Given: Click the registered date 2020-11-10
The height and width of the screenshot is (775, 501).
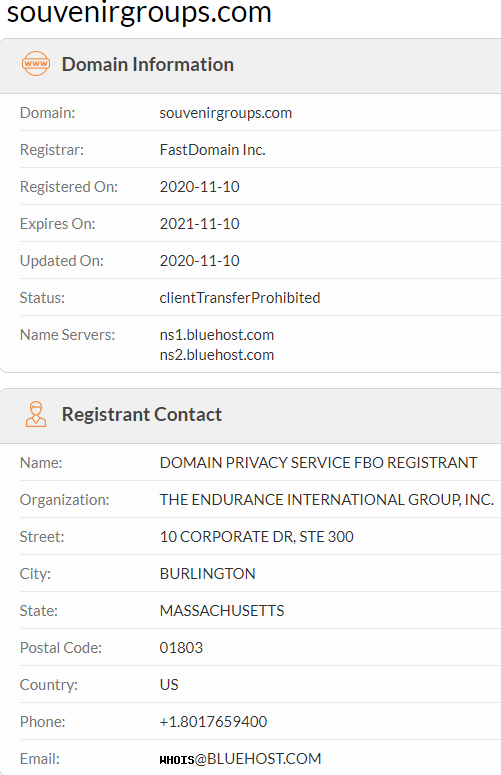Looking at the screenshot, I should 200,187.
